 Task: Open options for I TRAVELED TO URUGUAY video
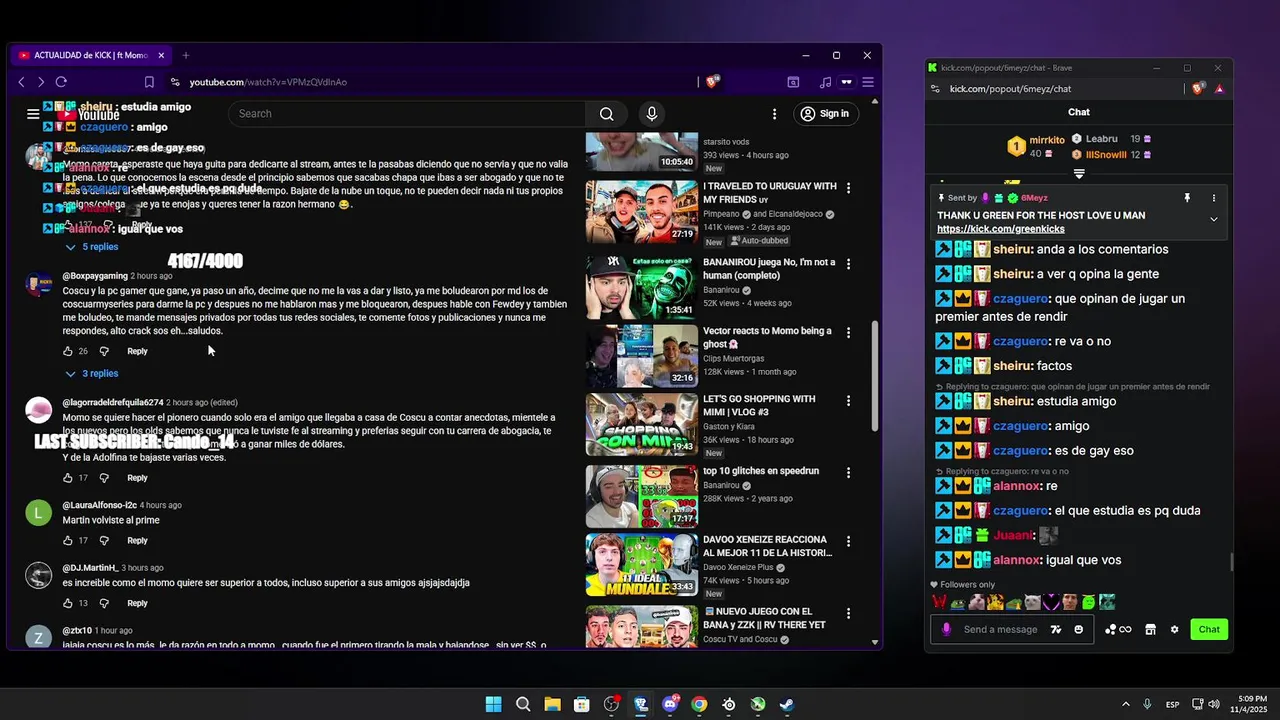(849, 188)
